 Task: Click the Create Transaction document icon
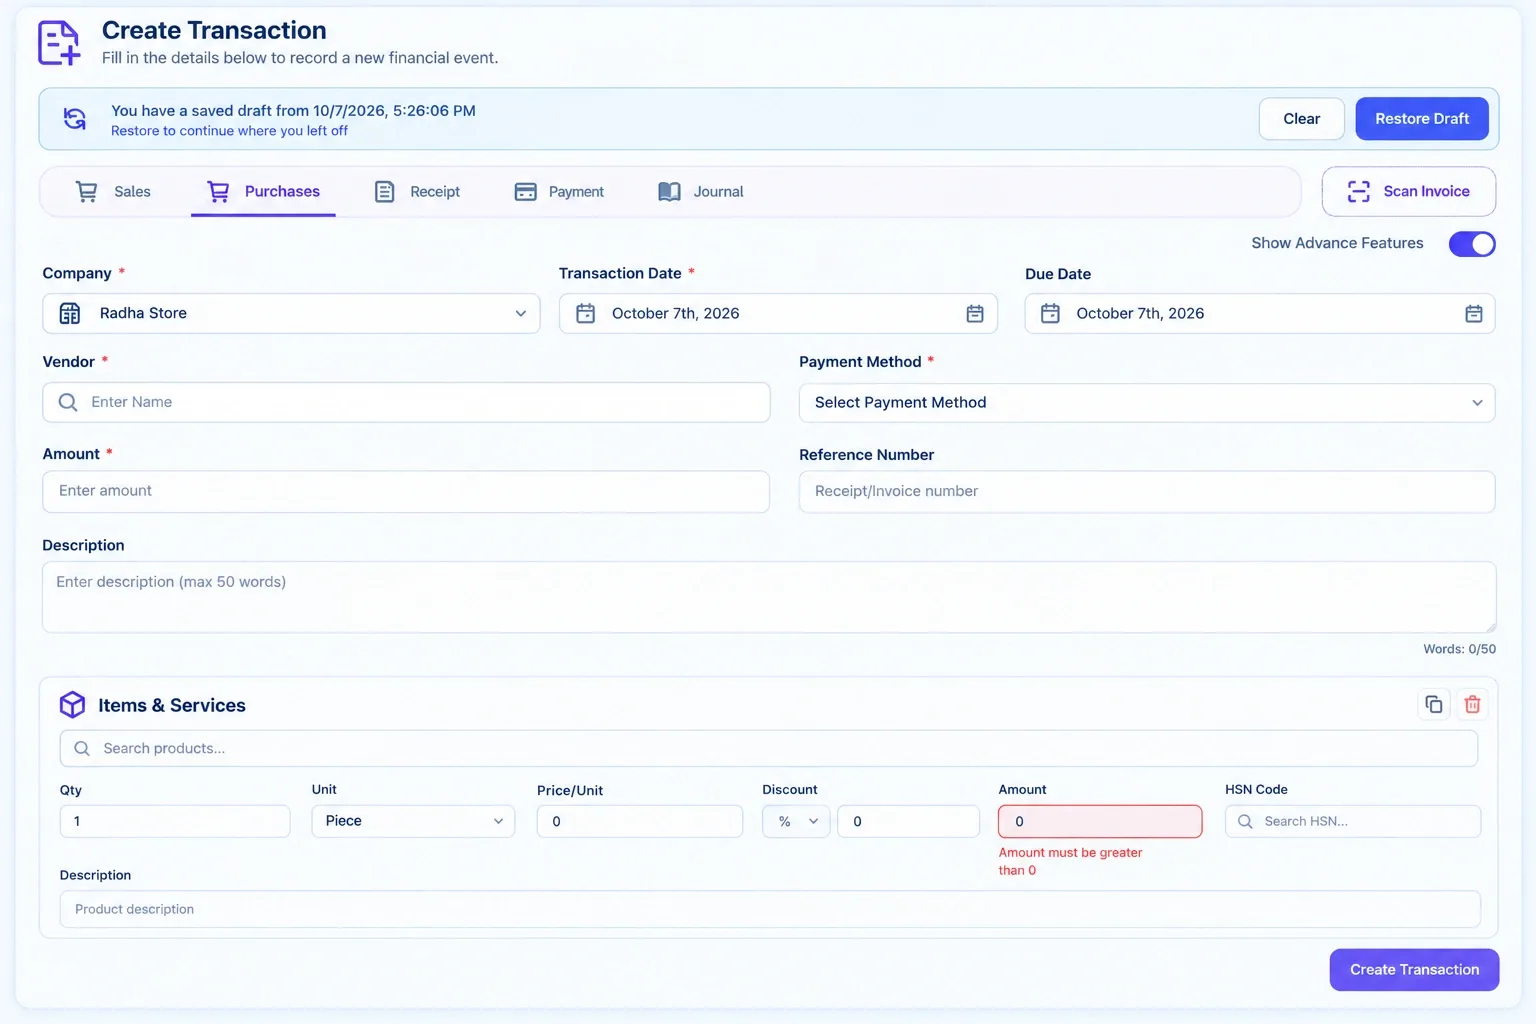pyautogui.click(x=59, y=43)
